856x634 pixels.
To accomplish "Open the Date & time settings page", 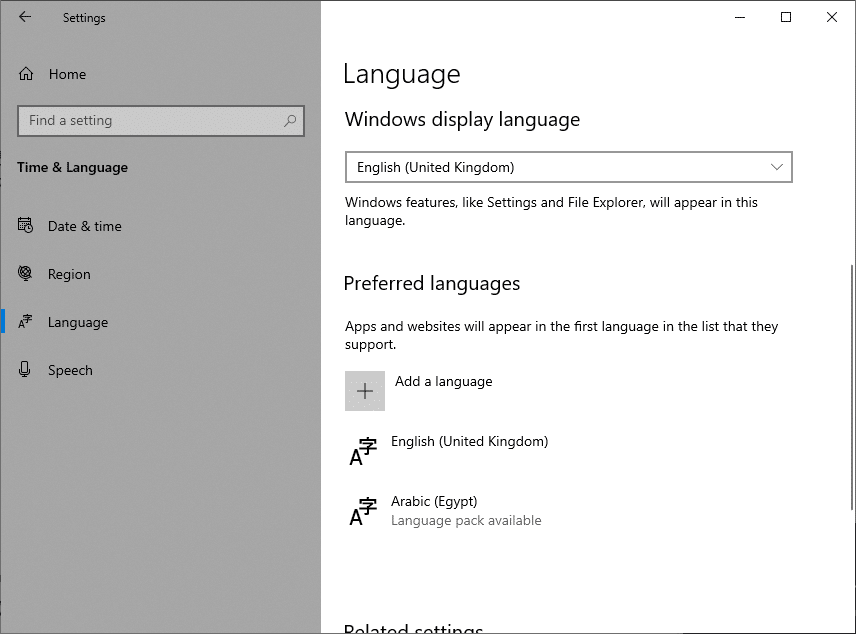I will click(x=85, y=226).
